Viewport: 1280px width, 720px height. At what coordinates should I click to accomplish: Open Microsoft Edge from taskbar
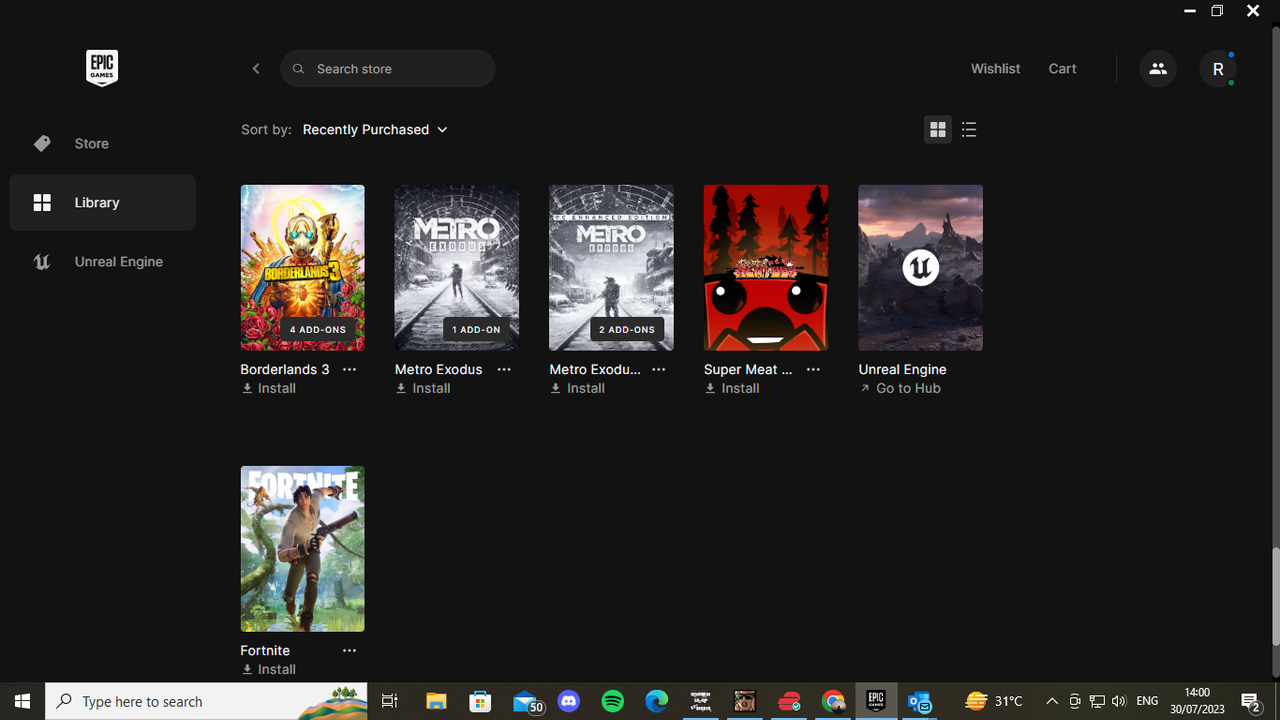click(657, 701)
